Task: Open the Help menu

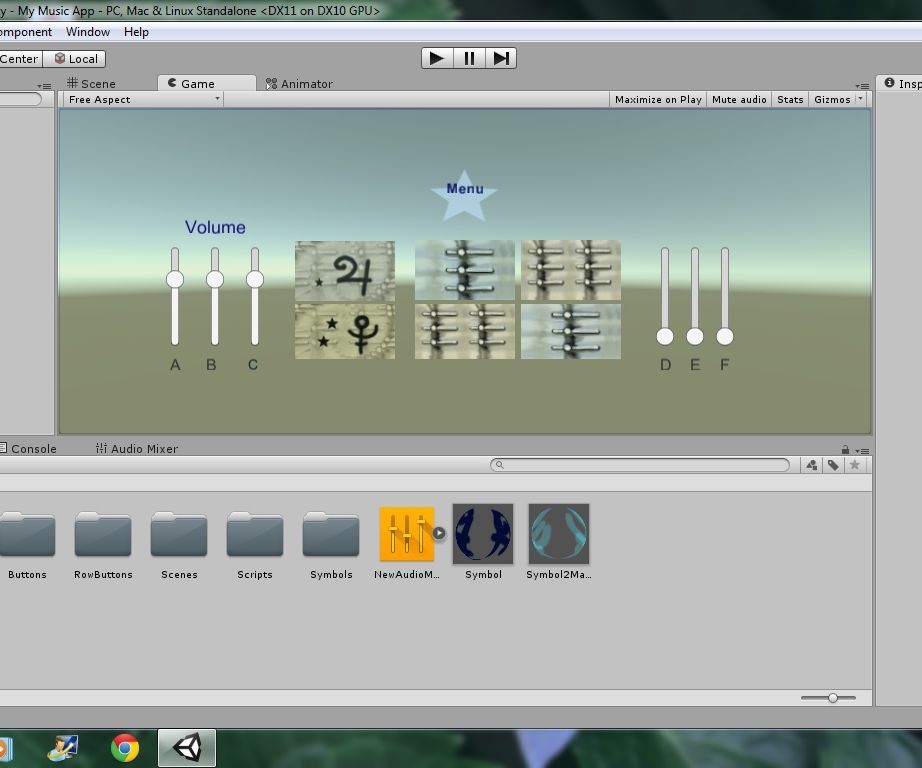Action: [136, 32]
